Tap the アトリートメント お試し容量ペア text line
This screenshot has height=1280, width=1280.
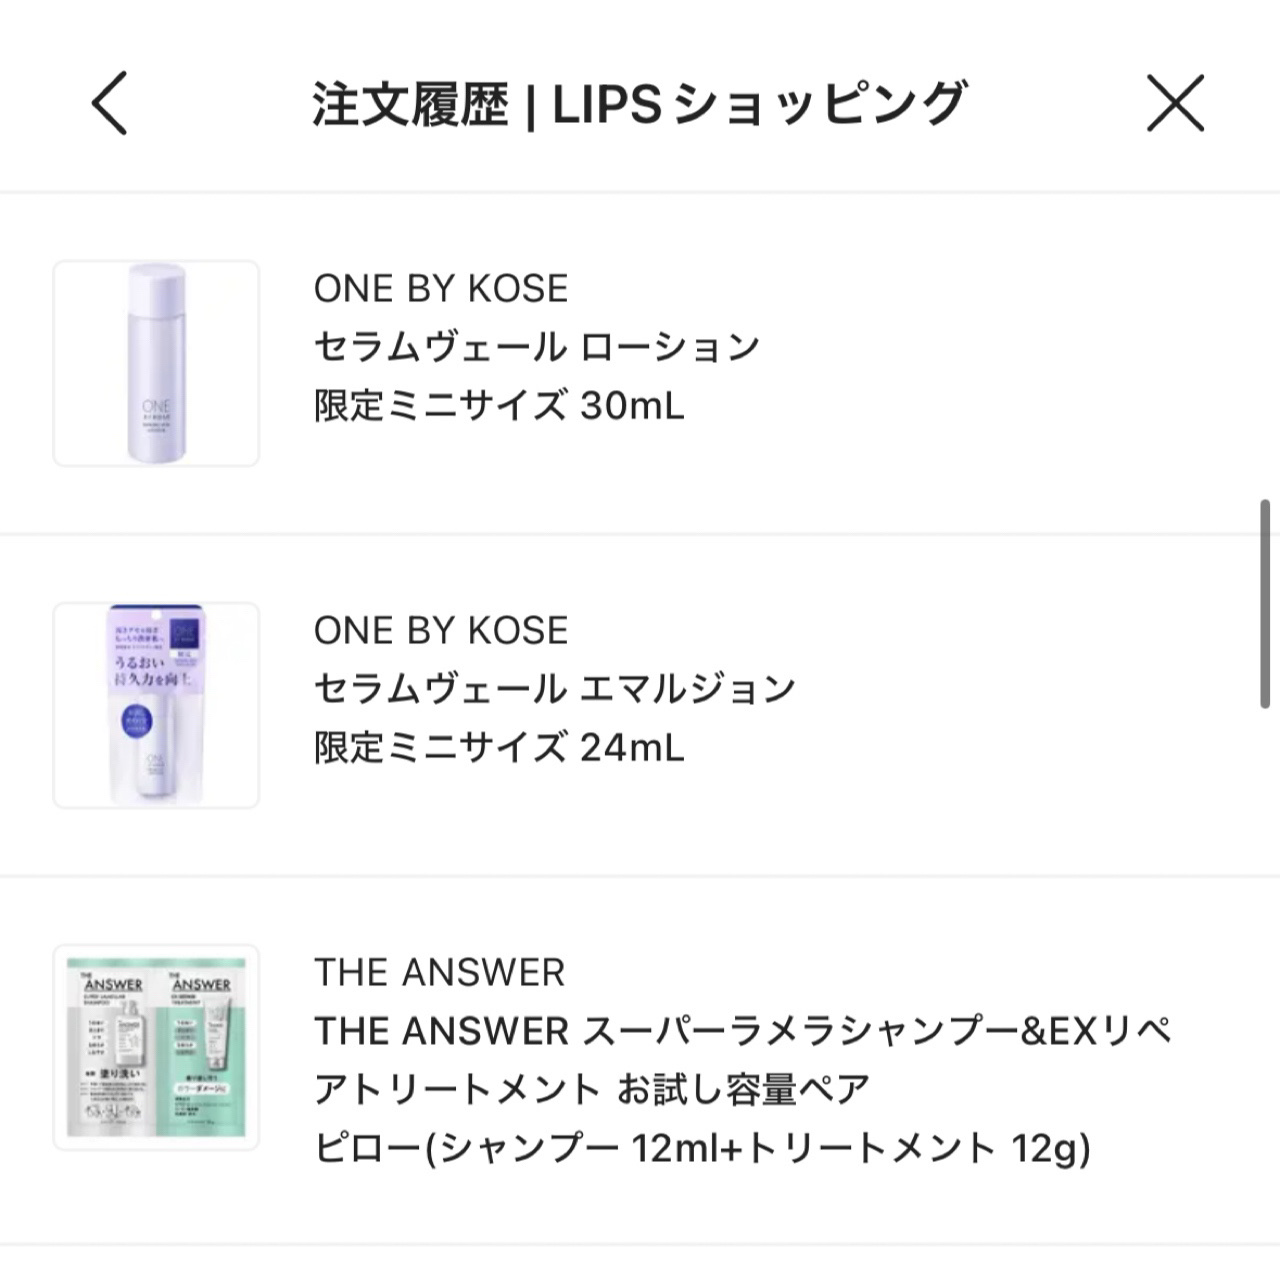coord(592,1089)
